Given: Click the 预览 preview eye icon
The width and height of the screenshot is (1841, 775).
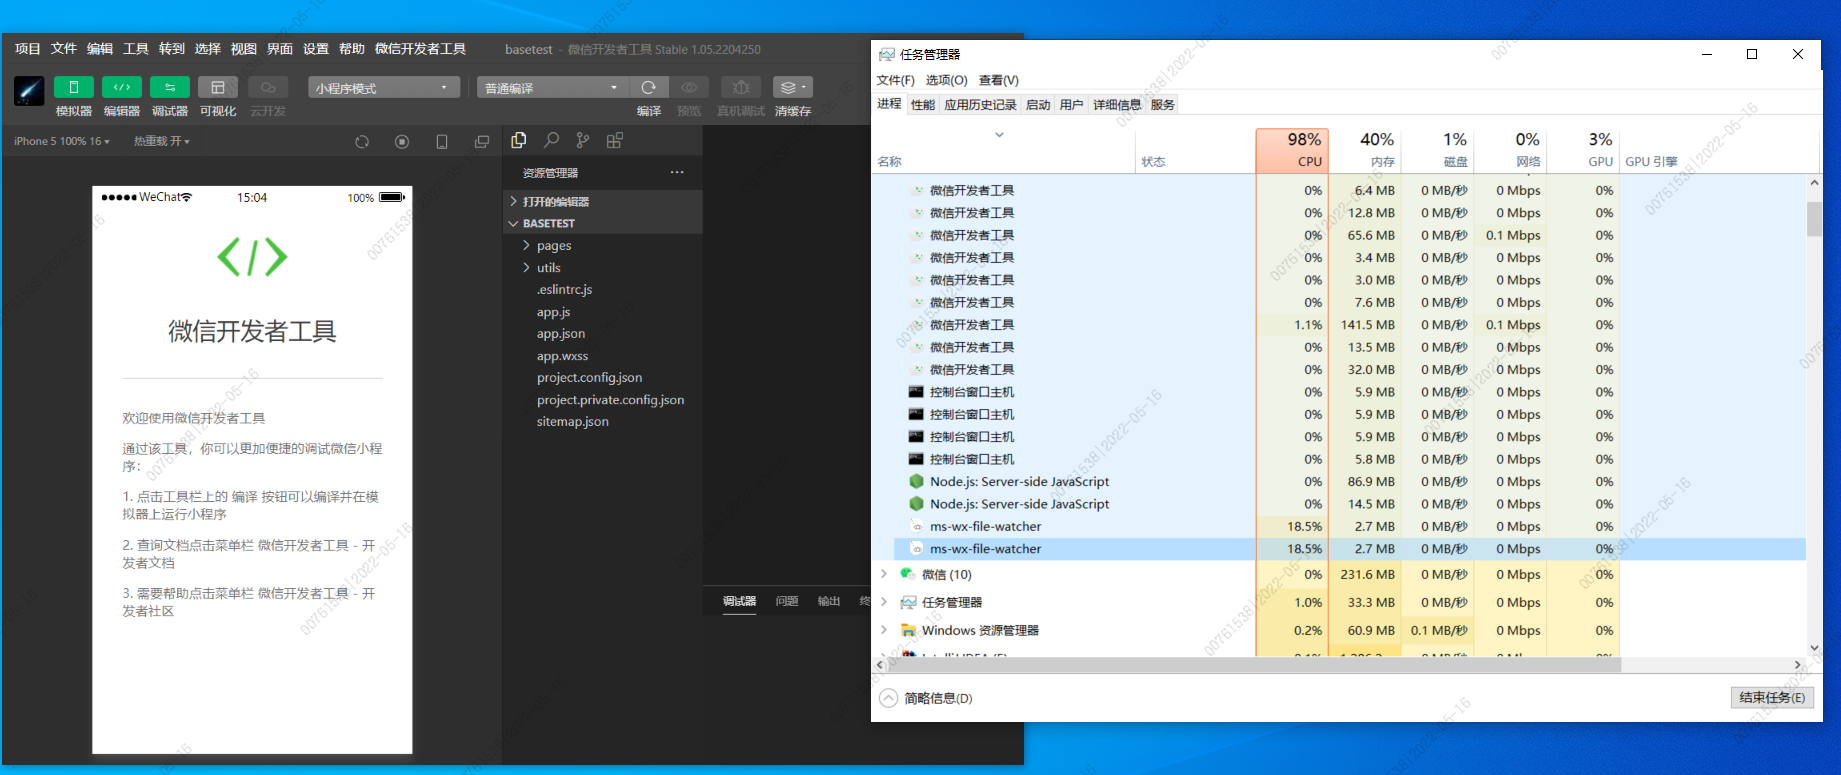Looking at the screenshot, I should coord(689,87).
